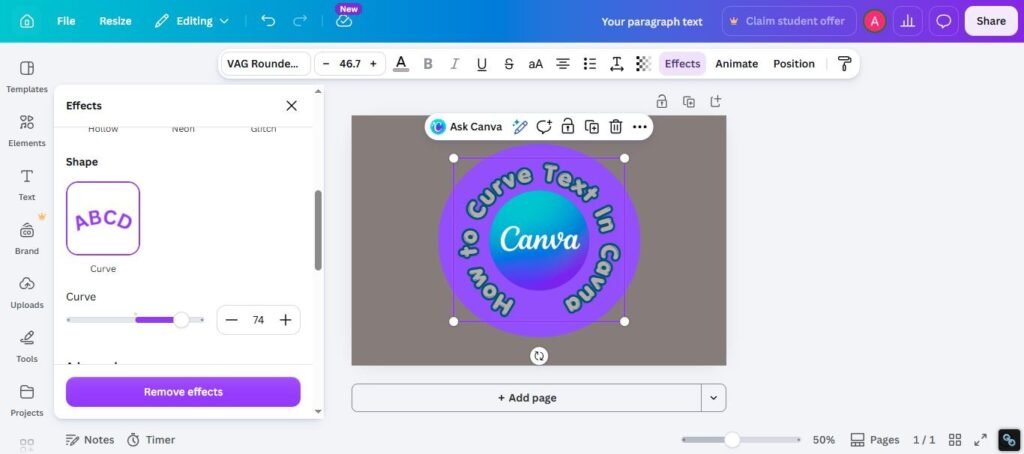Open the Uploads sidebar panel
Screen dimensions: 1024x454
click(27, 293)
